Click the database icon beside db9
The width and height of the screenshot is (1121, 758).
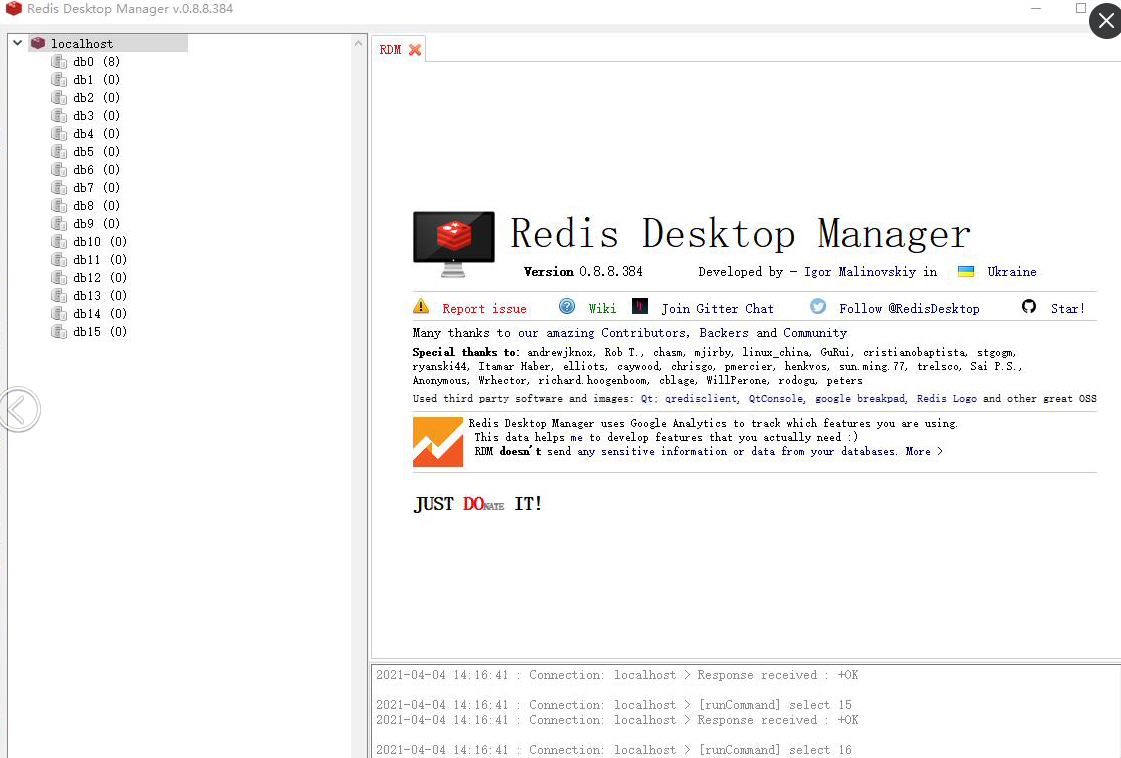[59, 223]
